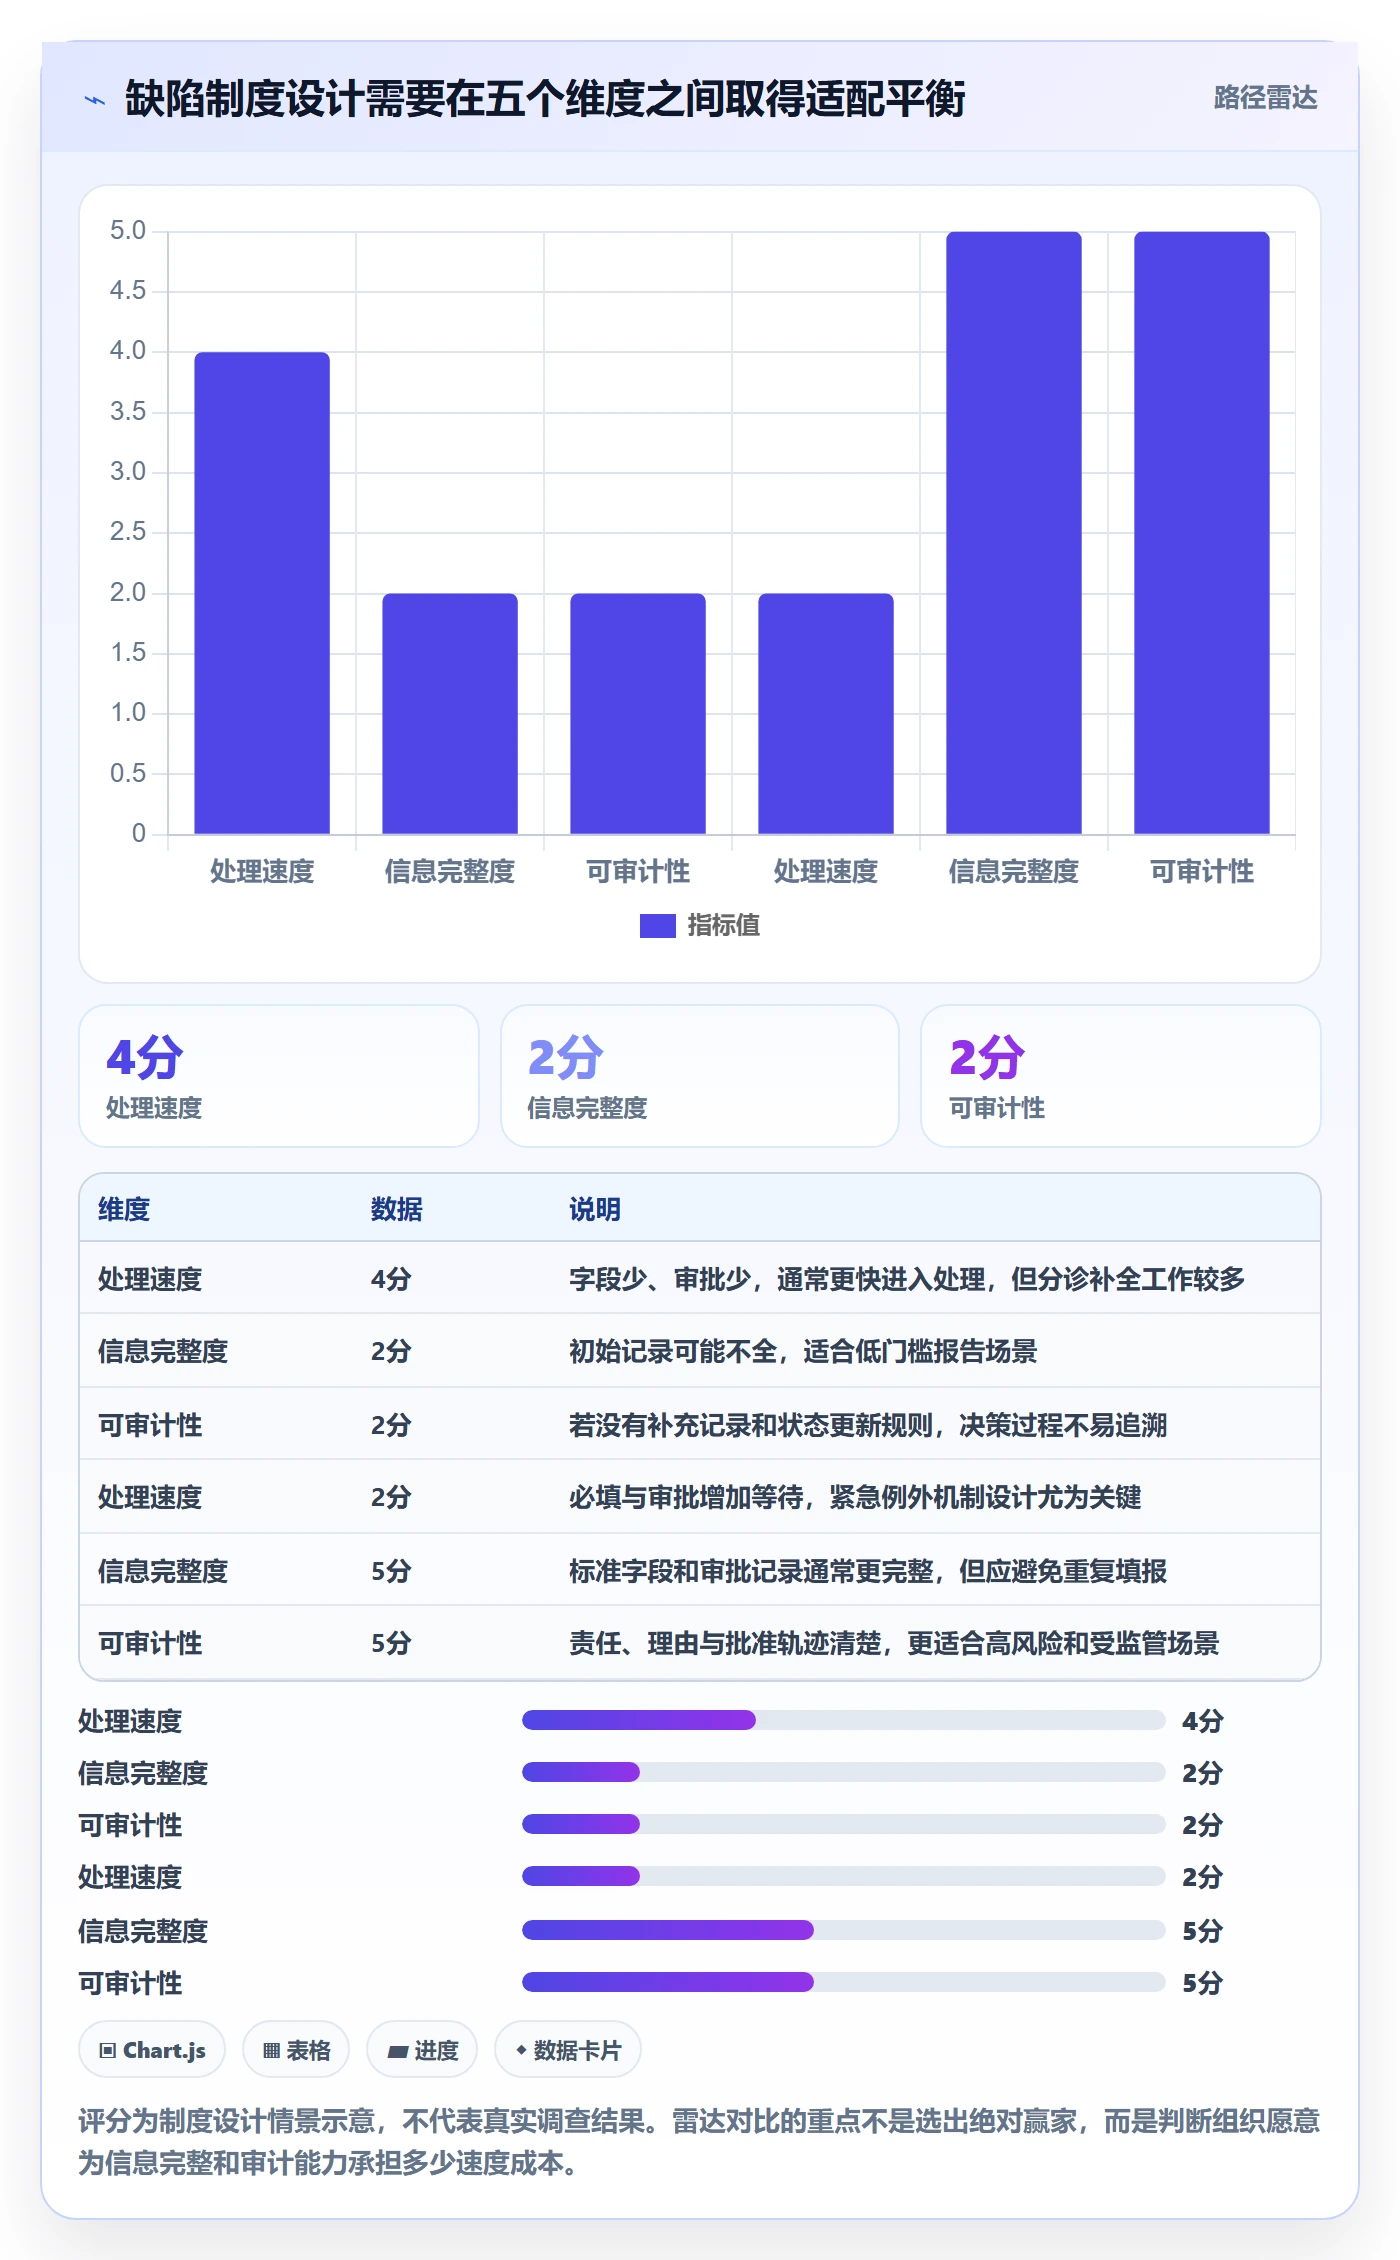Click the 可审计性 progress bar showing 2分

point(843,1824)
